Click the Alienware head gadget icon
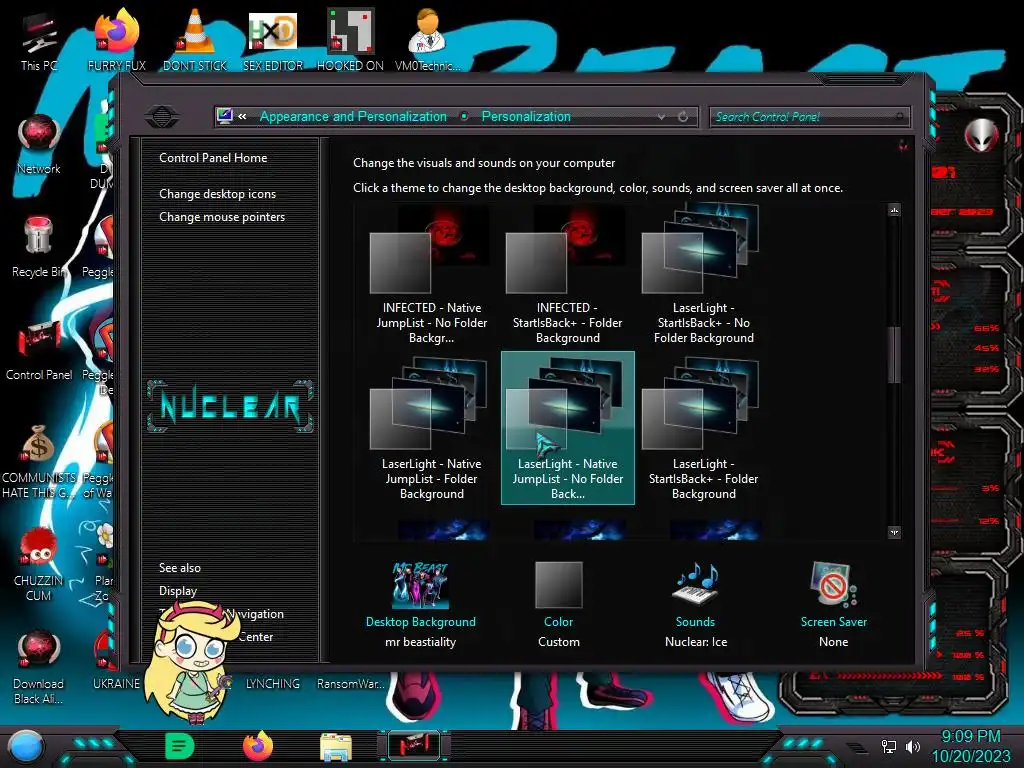Screen dimensions: 1024x768 (981, 136)
